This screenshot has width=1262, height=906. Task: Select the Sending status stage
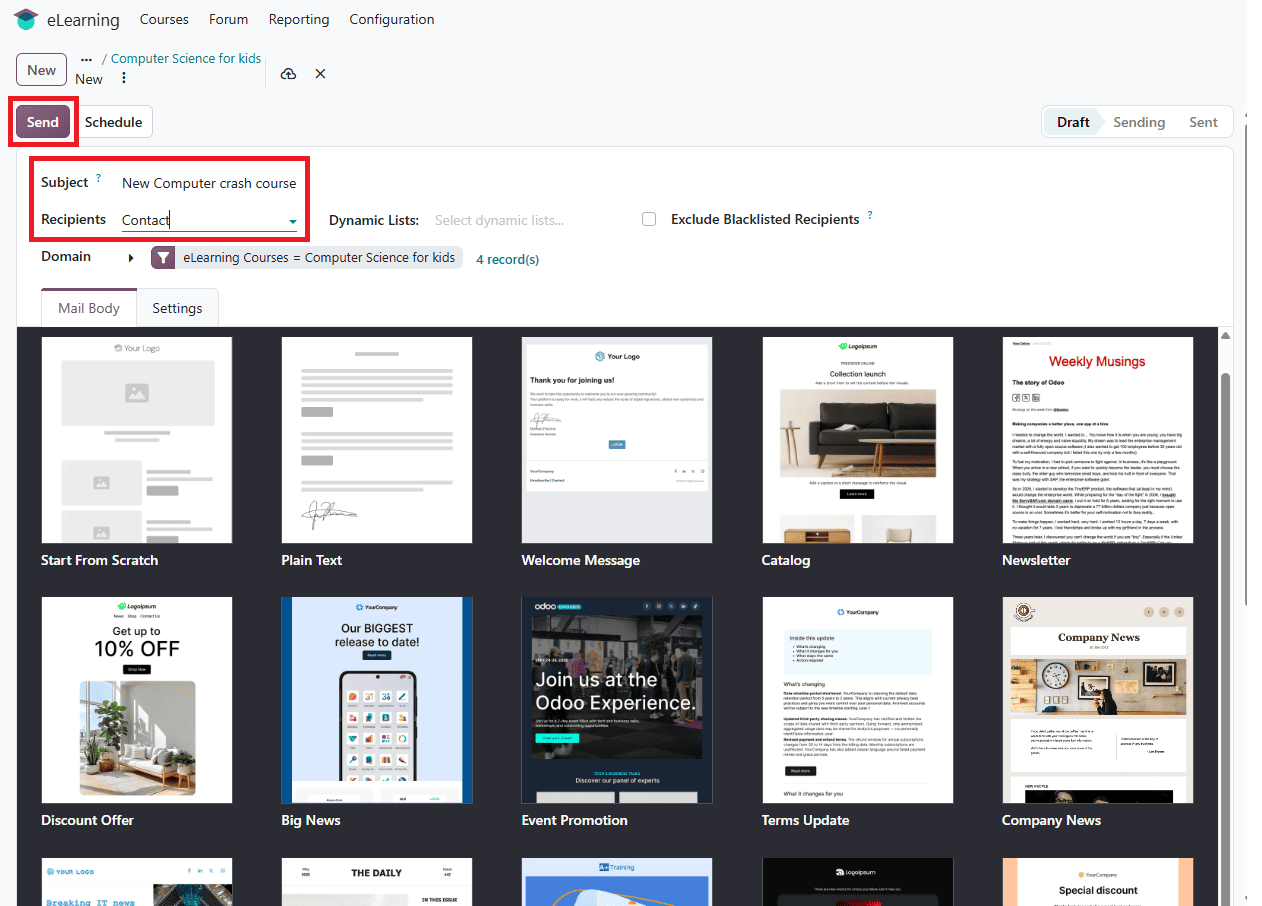[x=1139, y=122]
